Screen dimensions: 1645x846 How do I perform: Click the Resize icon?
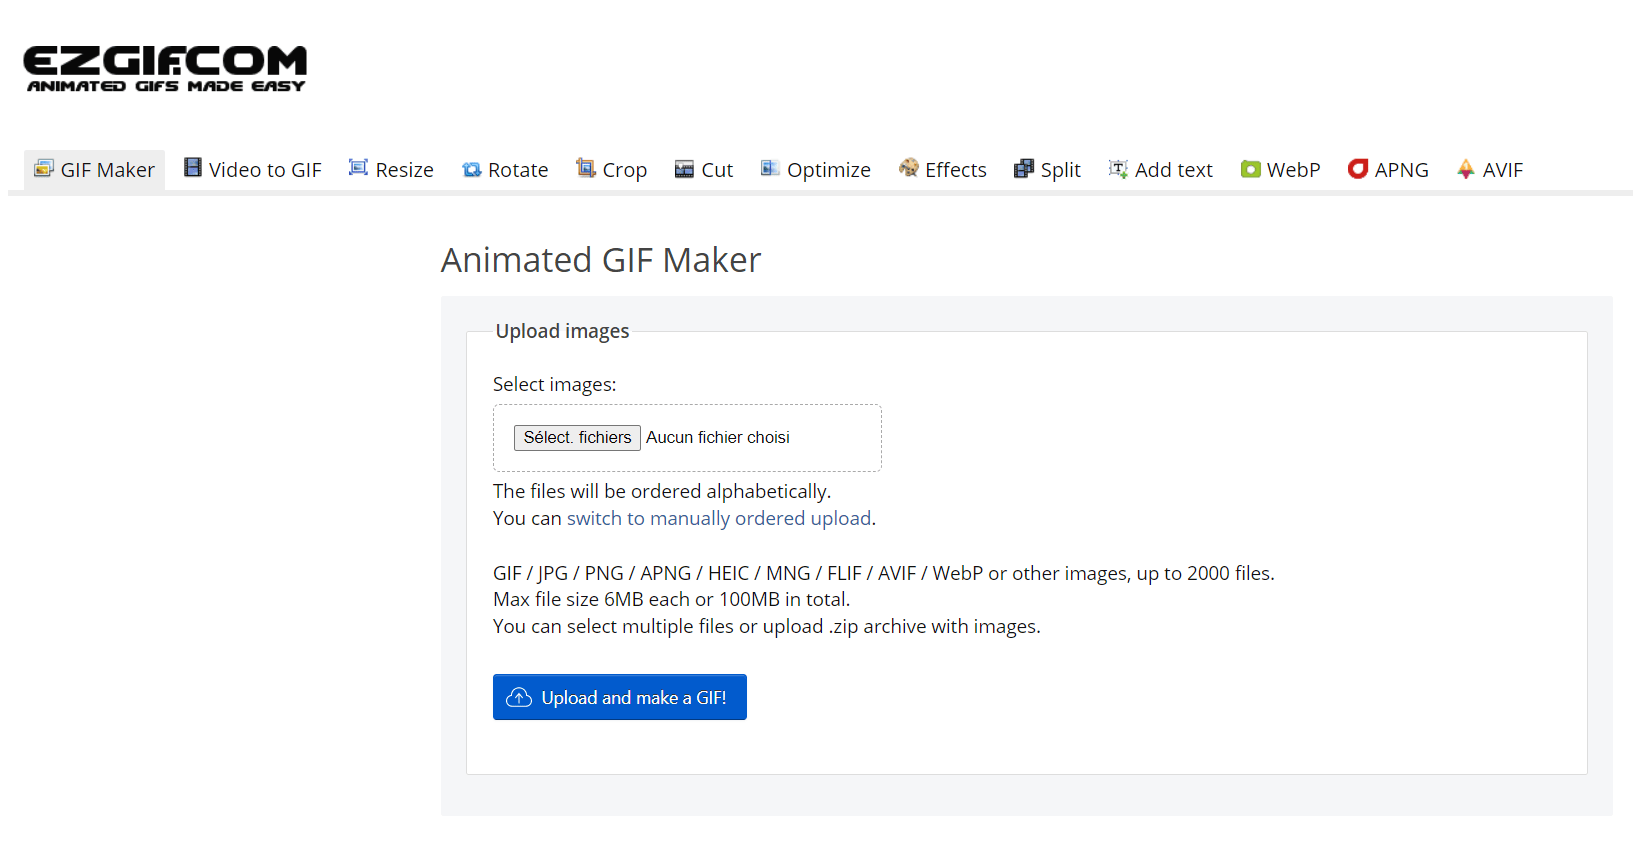pyautogui.click(x=358, y=168)
